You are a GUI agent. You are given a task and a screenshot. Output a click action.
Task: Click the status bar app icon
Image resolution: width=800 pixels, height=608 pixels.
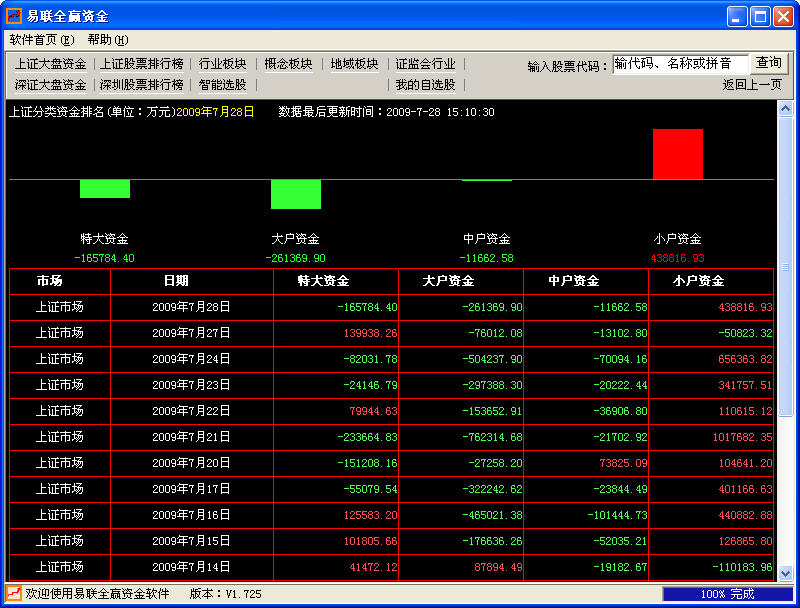[14, 594]
